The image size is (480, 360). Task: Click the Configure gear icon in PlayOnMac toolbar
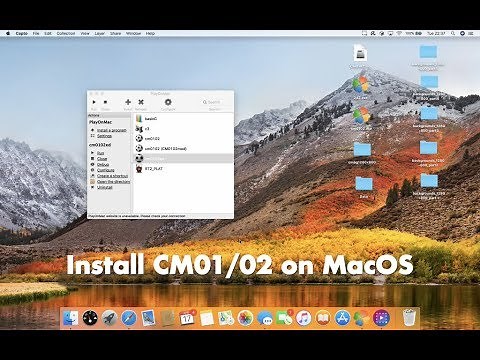point(168,102)
